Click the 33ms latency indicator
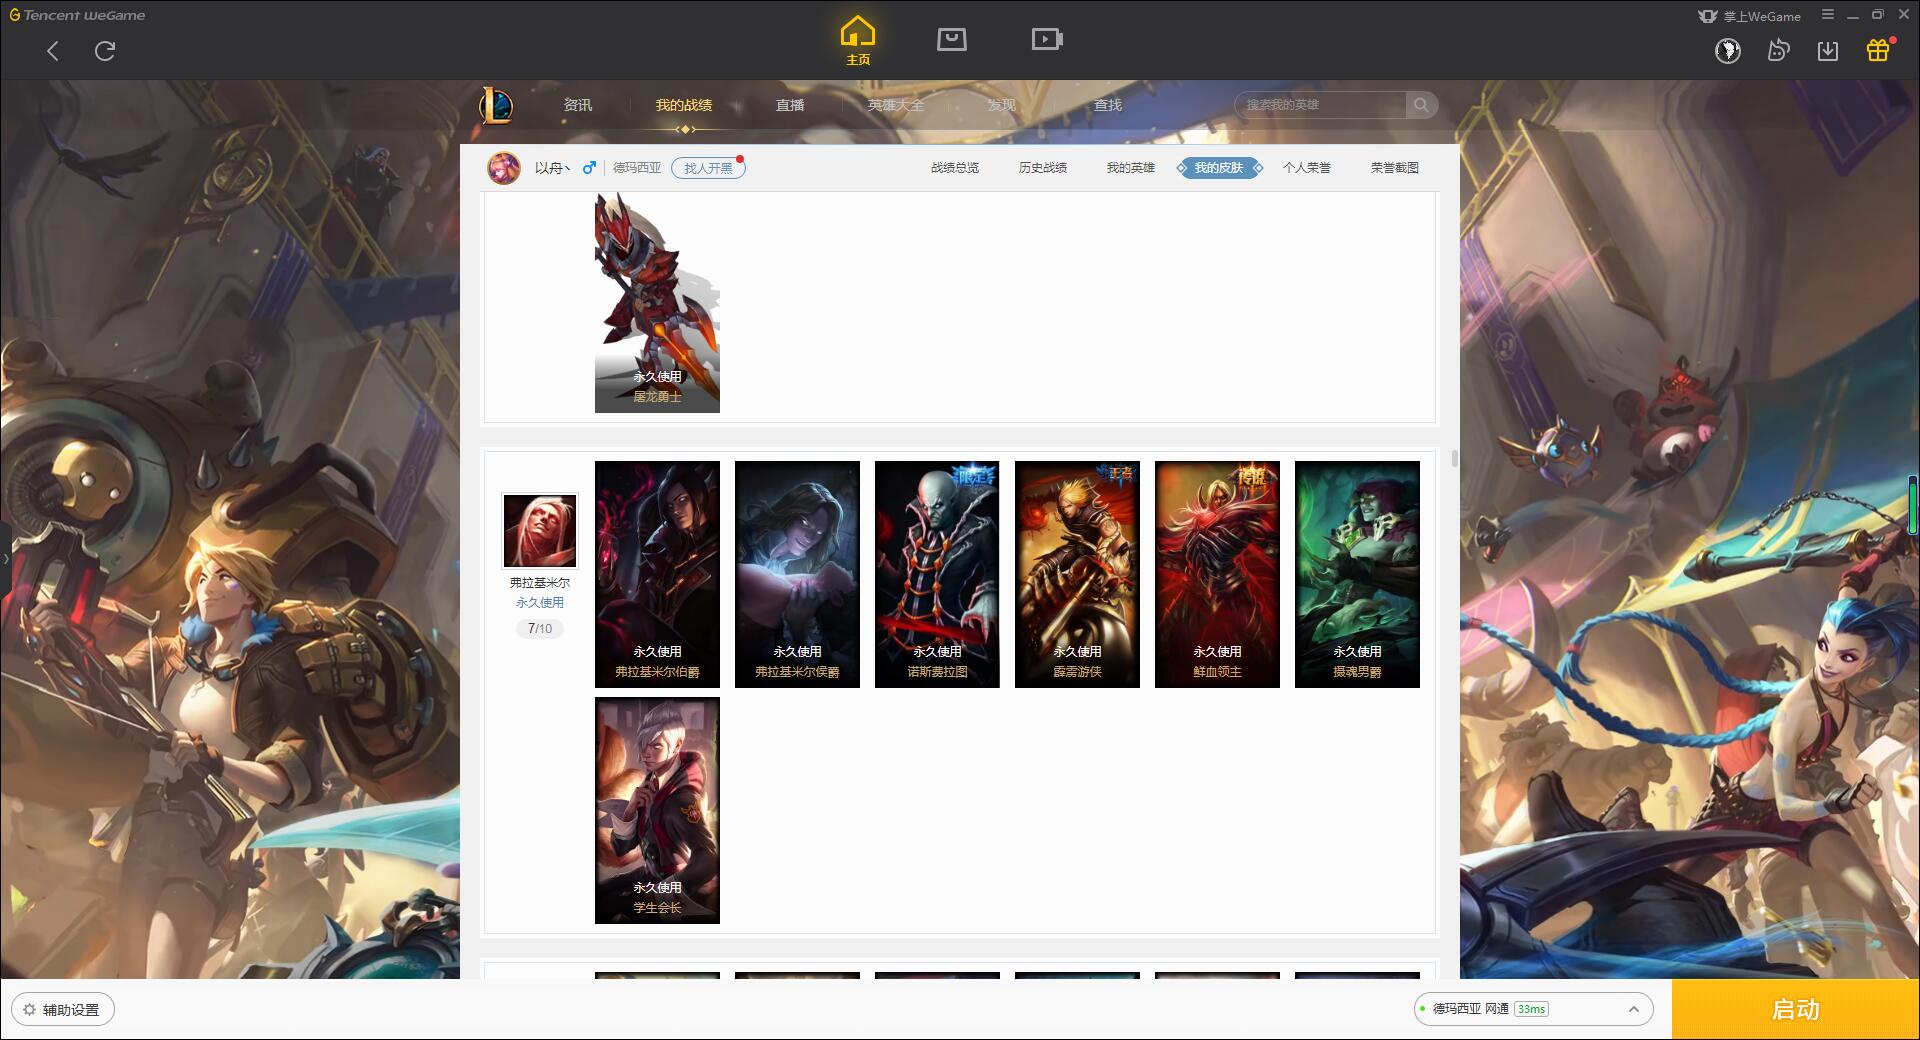1920x1040 pixels. click(x=1531, y=1009)
